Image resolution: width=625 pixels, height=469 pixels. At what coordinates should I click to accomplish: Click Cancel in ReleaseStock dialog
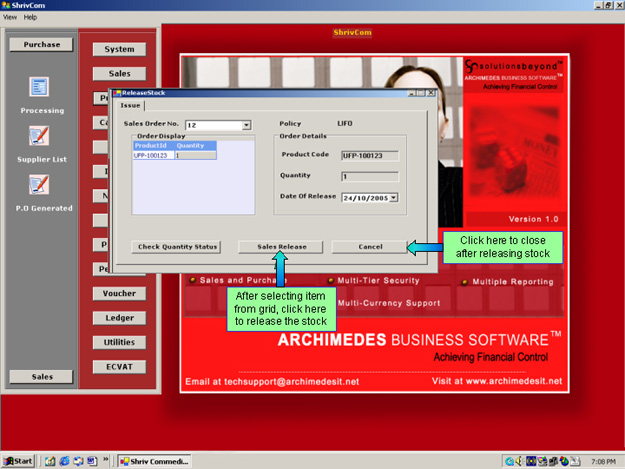pos(370,246)
